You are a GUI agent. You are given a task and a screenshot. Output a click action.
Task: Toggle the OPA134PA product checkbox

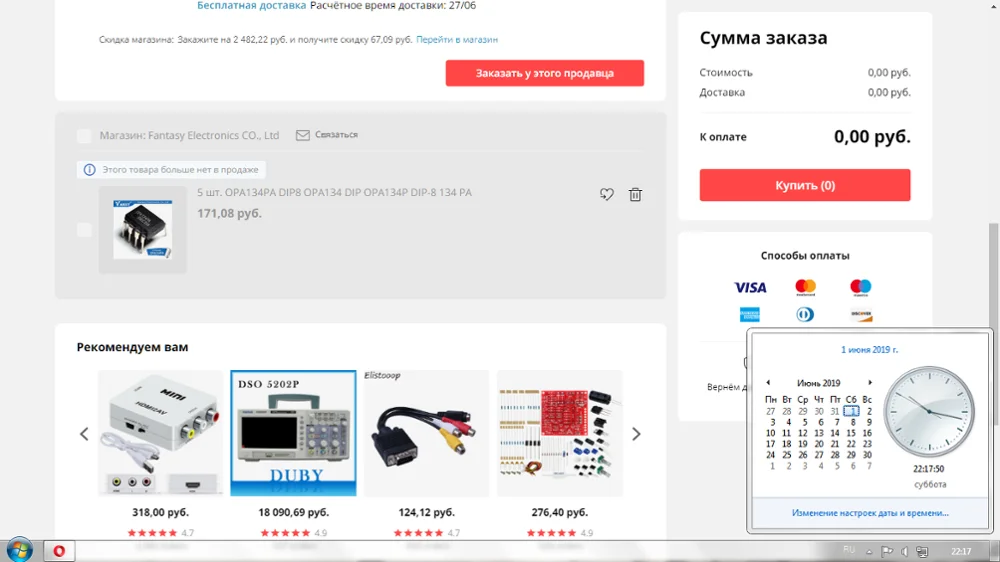tap(84, 230)
